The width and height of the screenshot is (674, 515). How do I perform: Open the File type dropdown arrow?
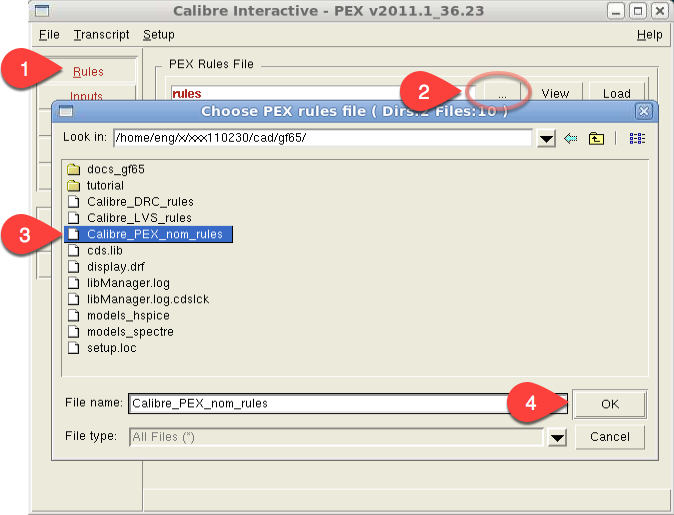[x=557, y=437]
